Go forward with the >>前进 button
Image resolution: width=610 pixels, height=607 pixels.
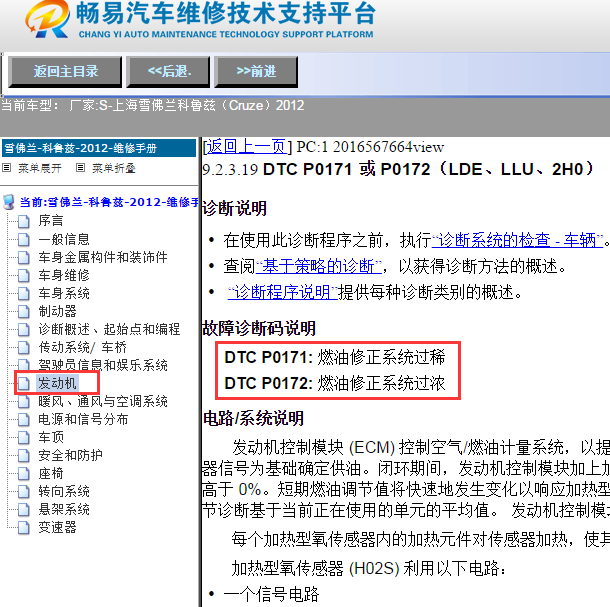[x=256, y=72]
